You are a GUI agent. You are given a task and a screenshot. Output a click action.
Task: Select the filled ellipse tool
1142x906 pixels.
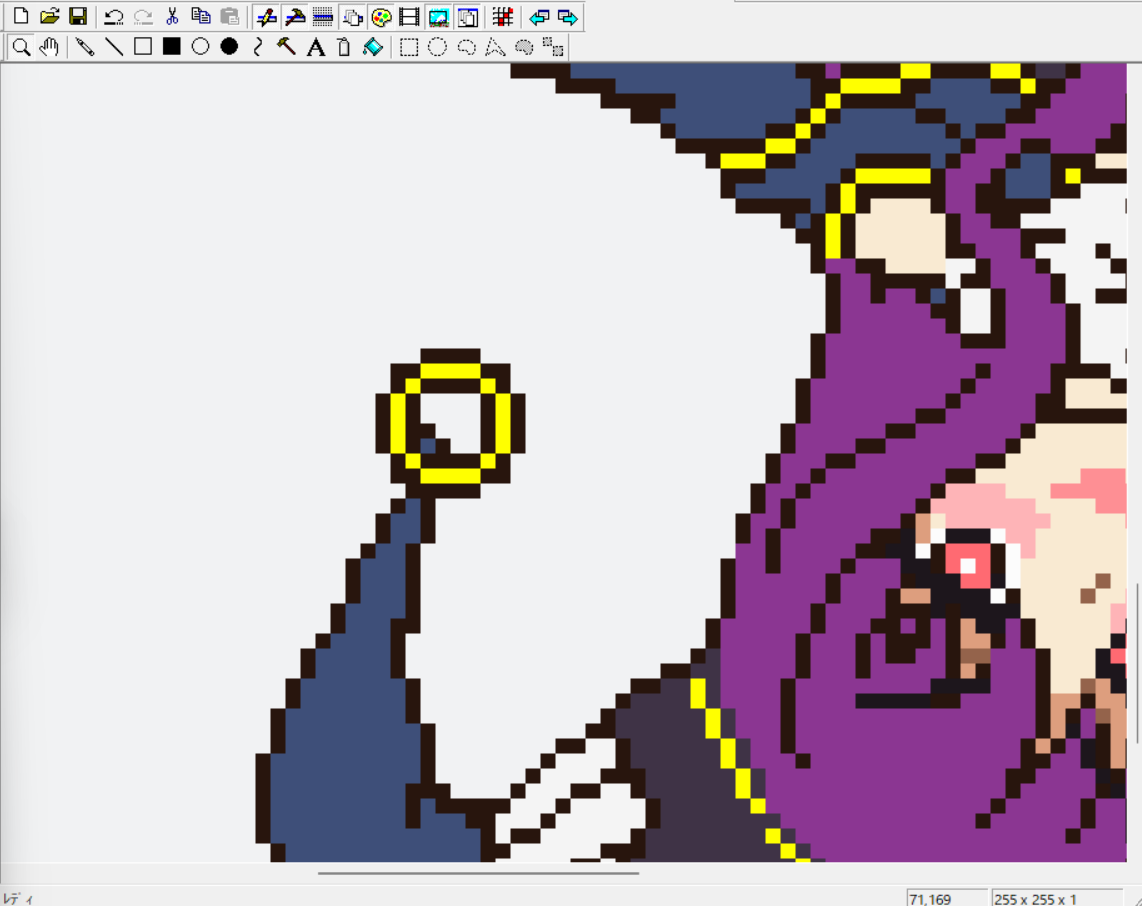pos(229,47)
